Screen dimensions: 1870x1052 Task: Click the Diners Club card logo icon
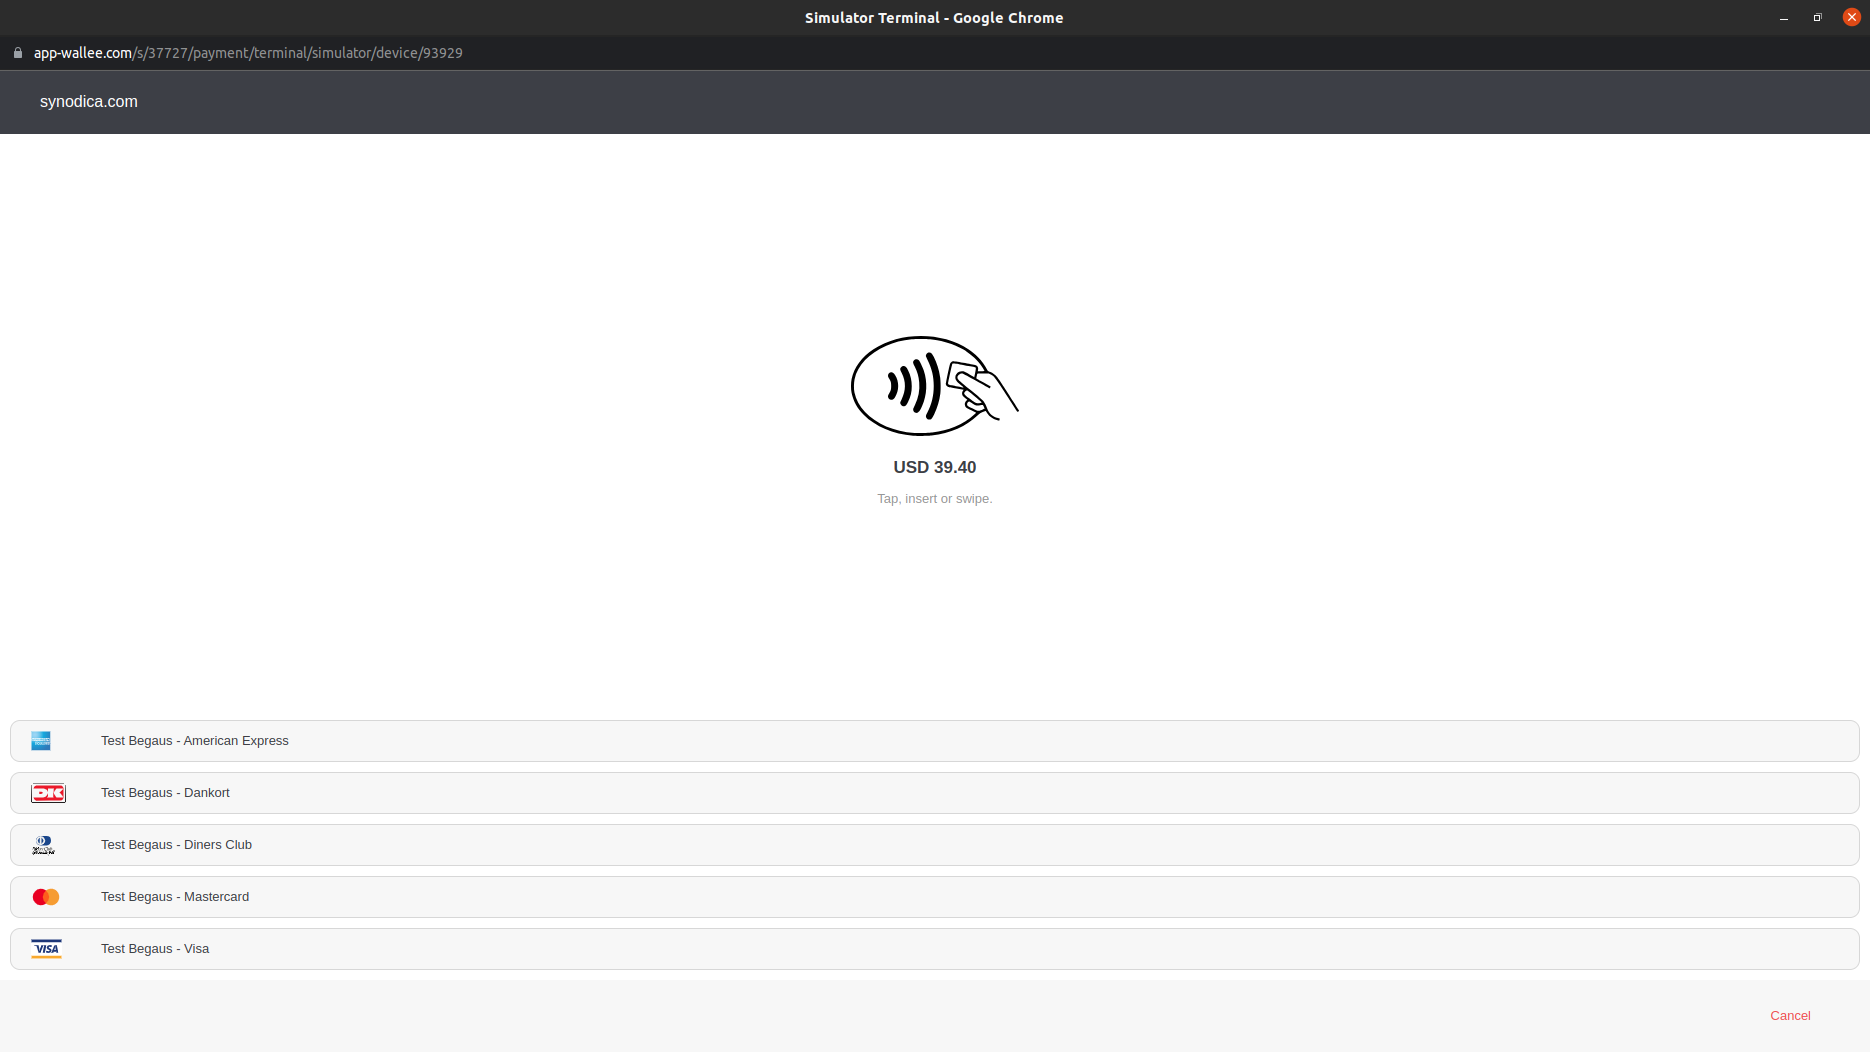click(43, 845)
